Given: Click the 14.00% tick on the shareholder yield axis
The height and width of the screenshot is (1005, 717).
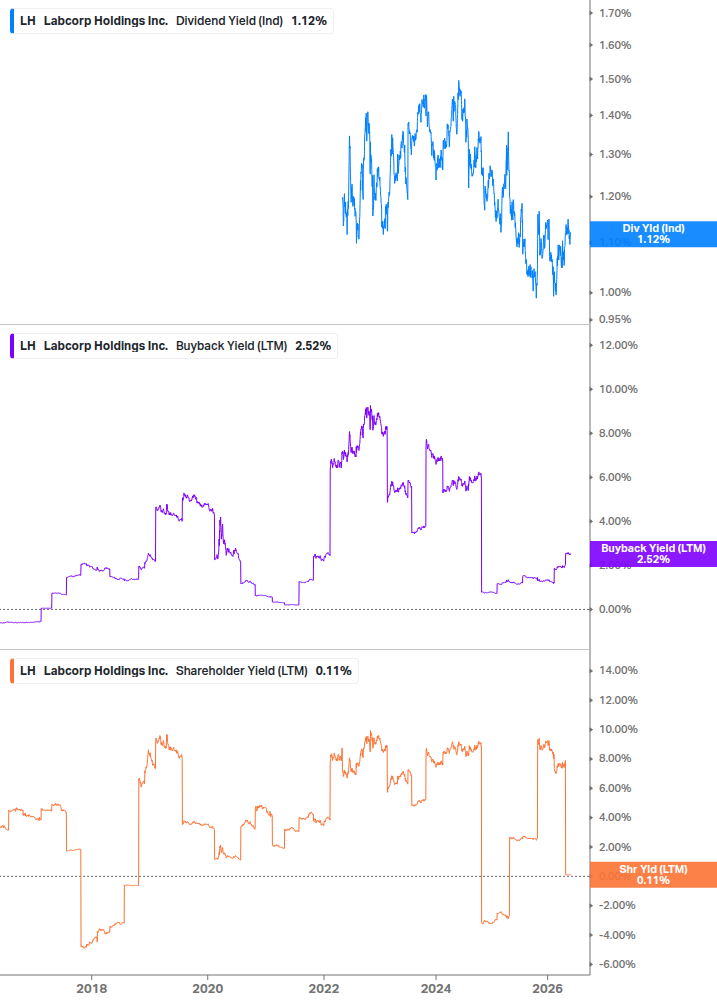Looking at the screenshot, I should click(618, 670).
